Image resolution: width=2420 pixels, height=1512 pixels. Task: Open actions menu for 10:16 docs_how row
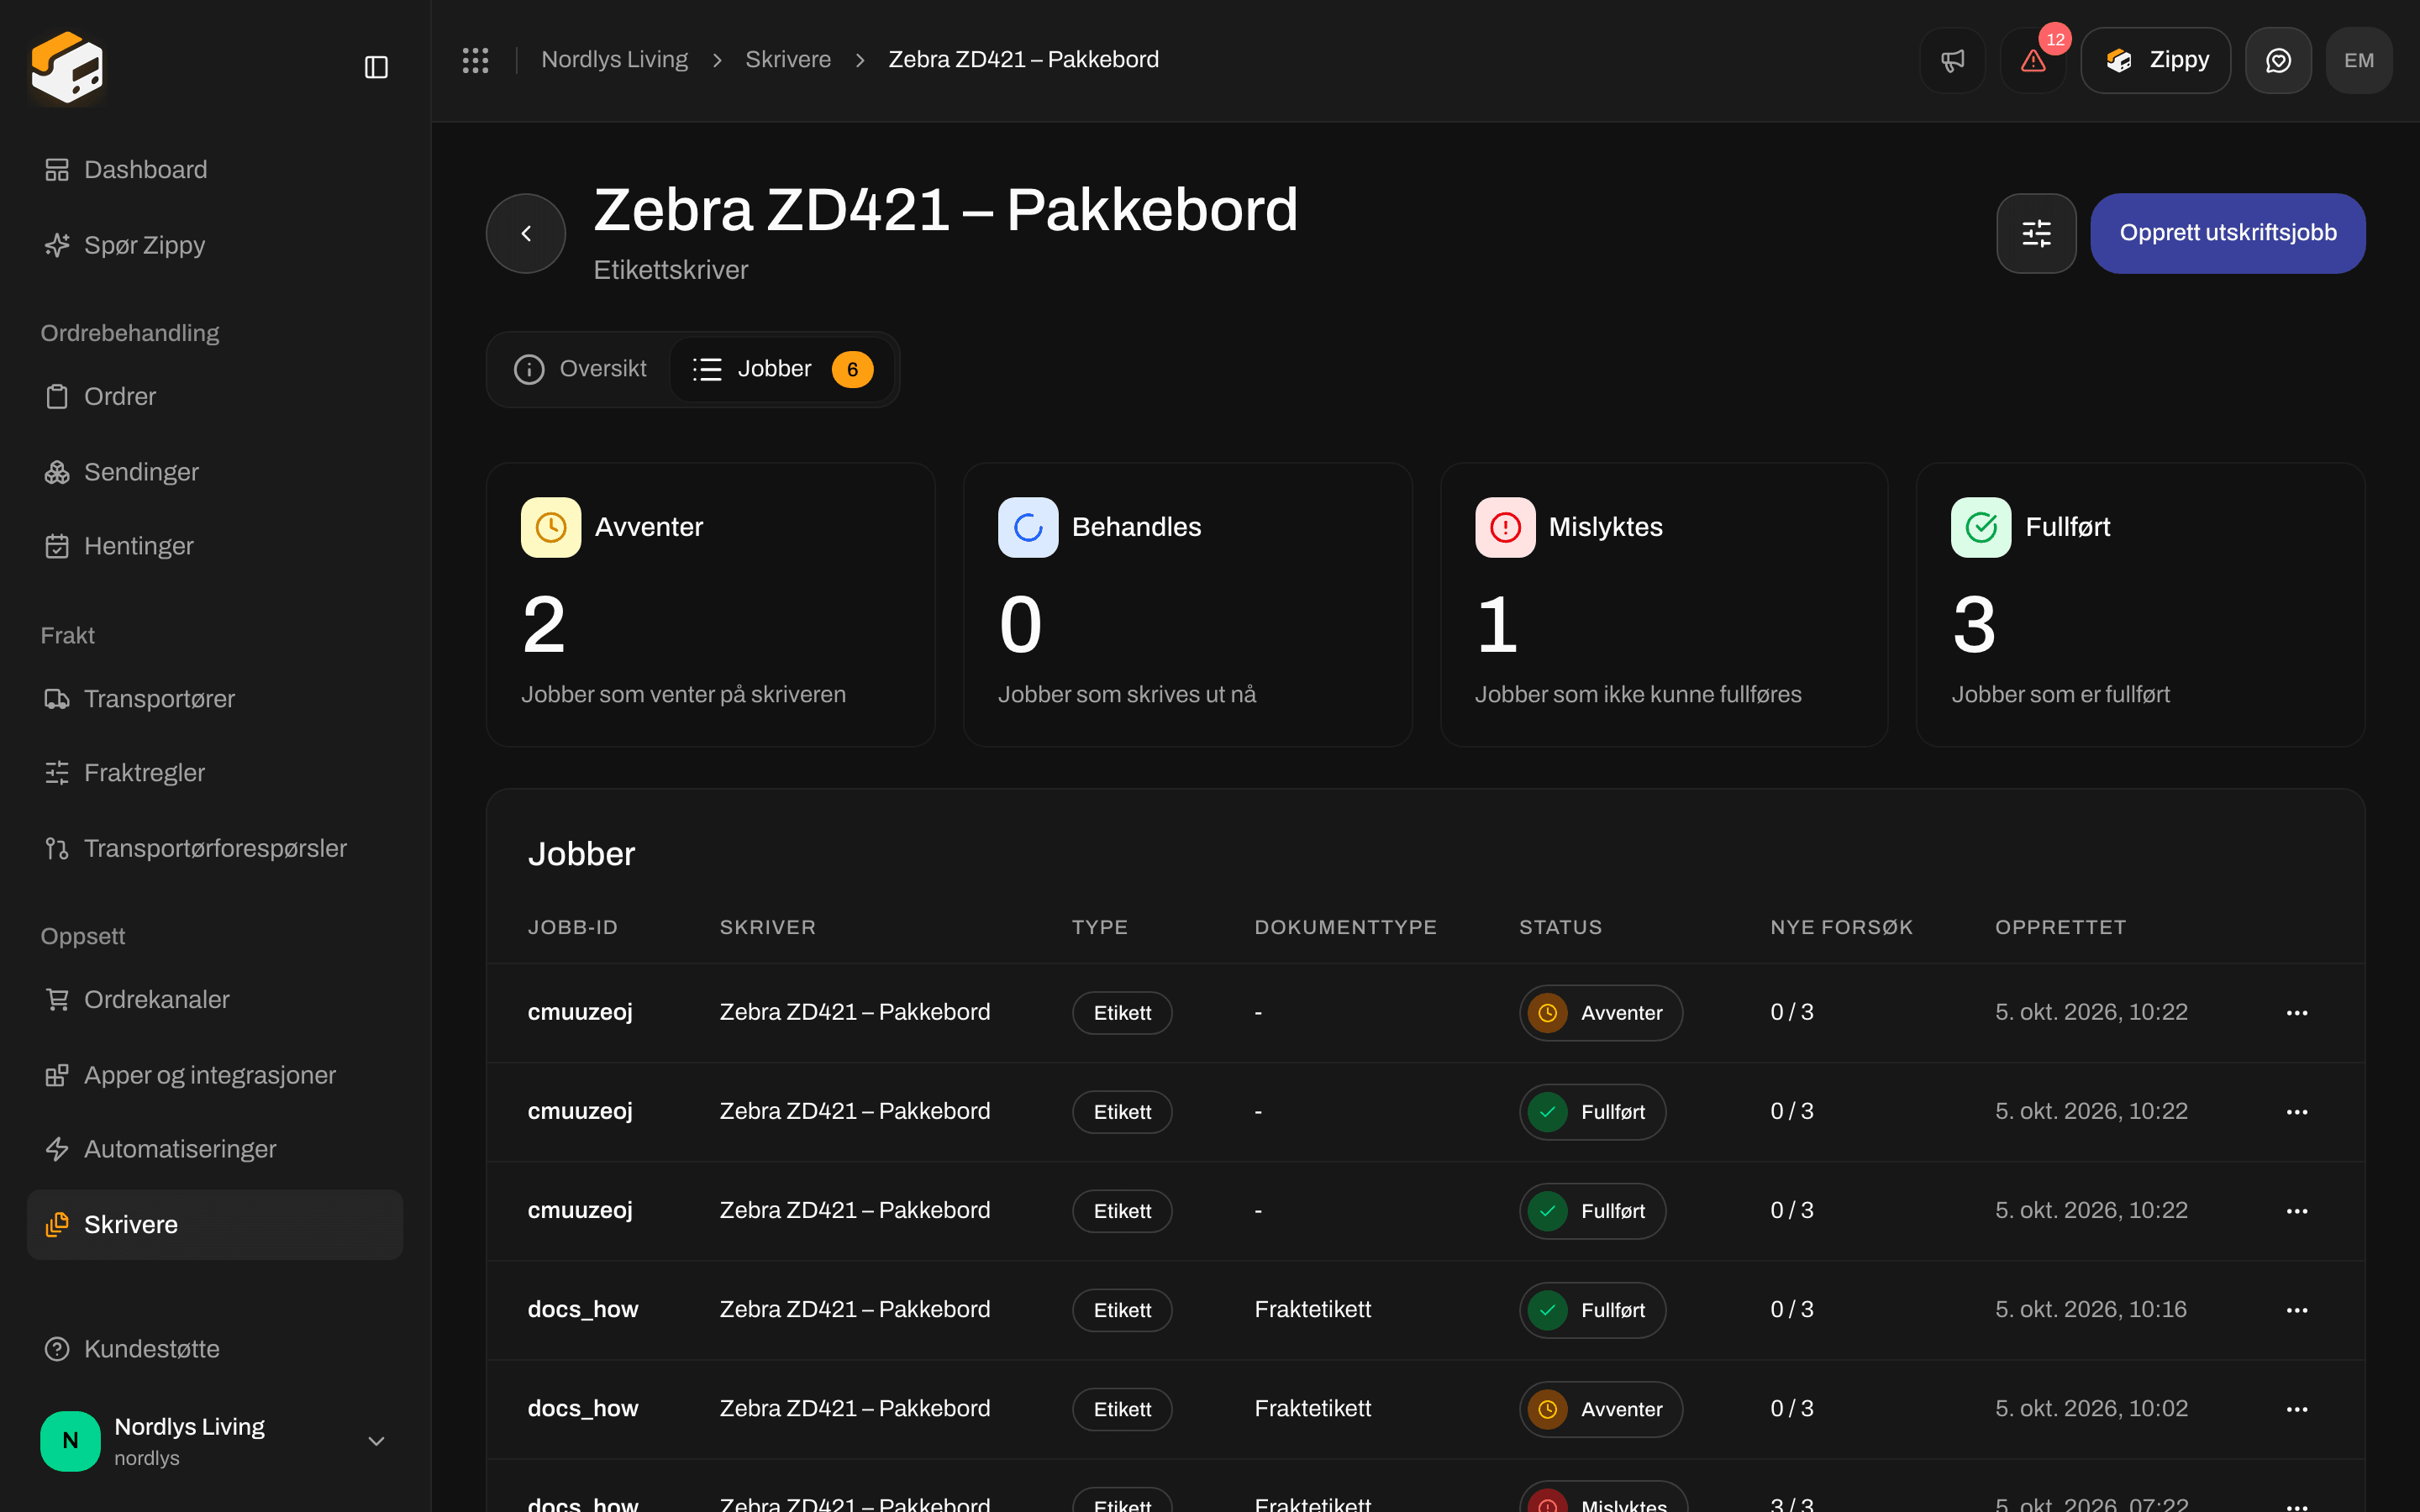pos(2297,1310)
